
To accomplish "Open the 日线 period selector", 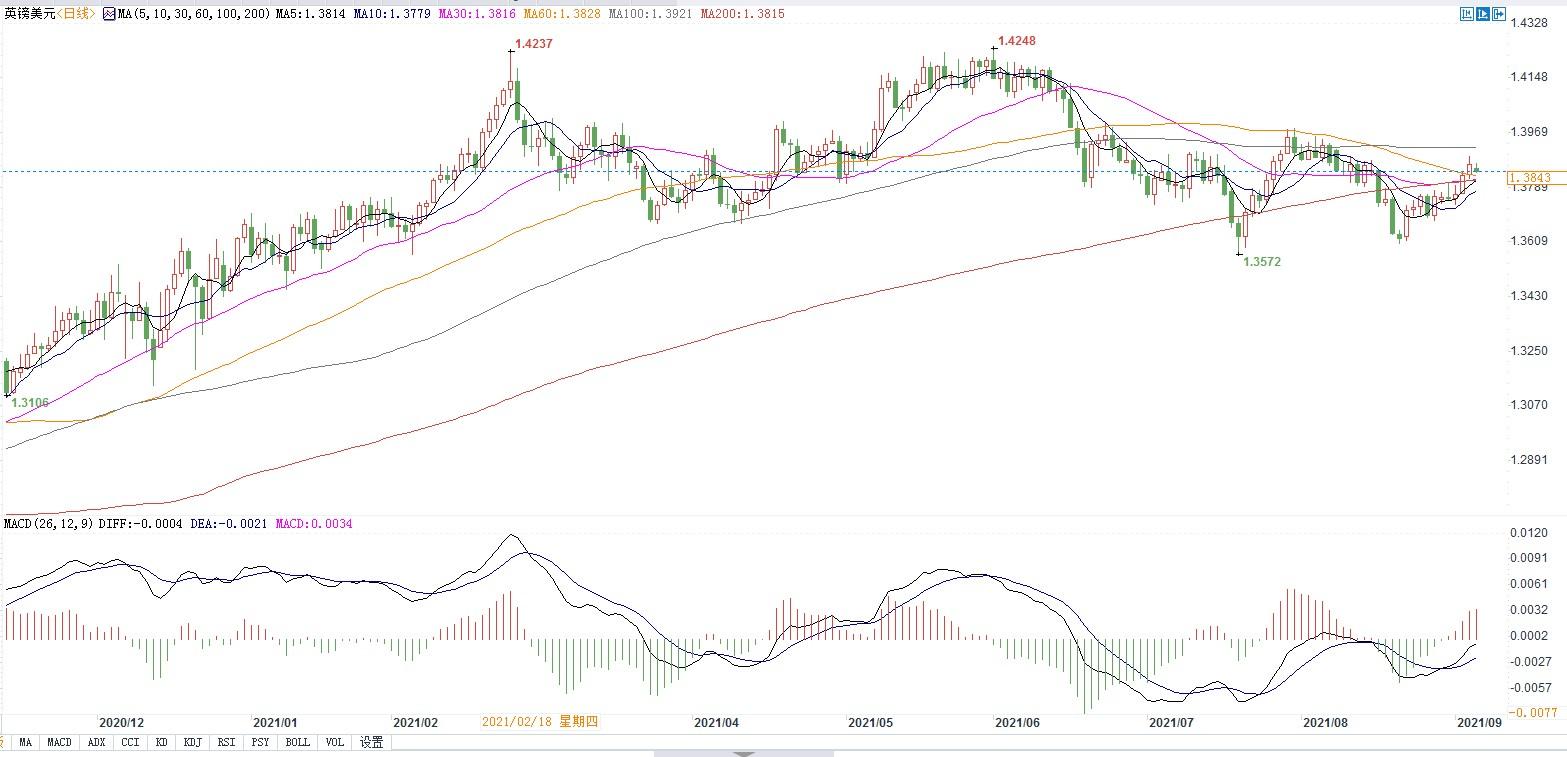I will 76,14.
